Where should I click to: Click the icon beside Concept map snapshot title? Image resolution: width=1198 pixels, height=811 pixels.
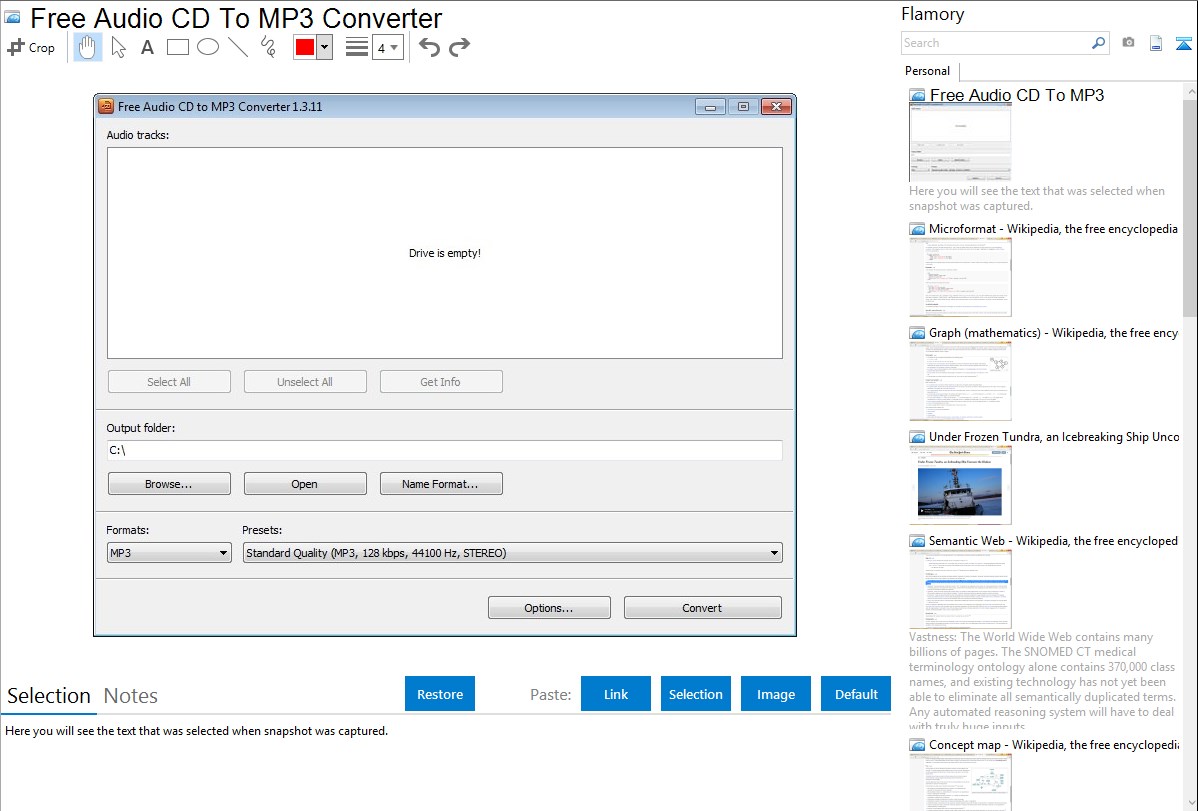point(917,744)
